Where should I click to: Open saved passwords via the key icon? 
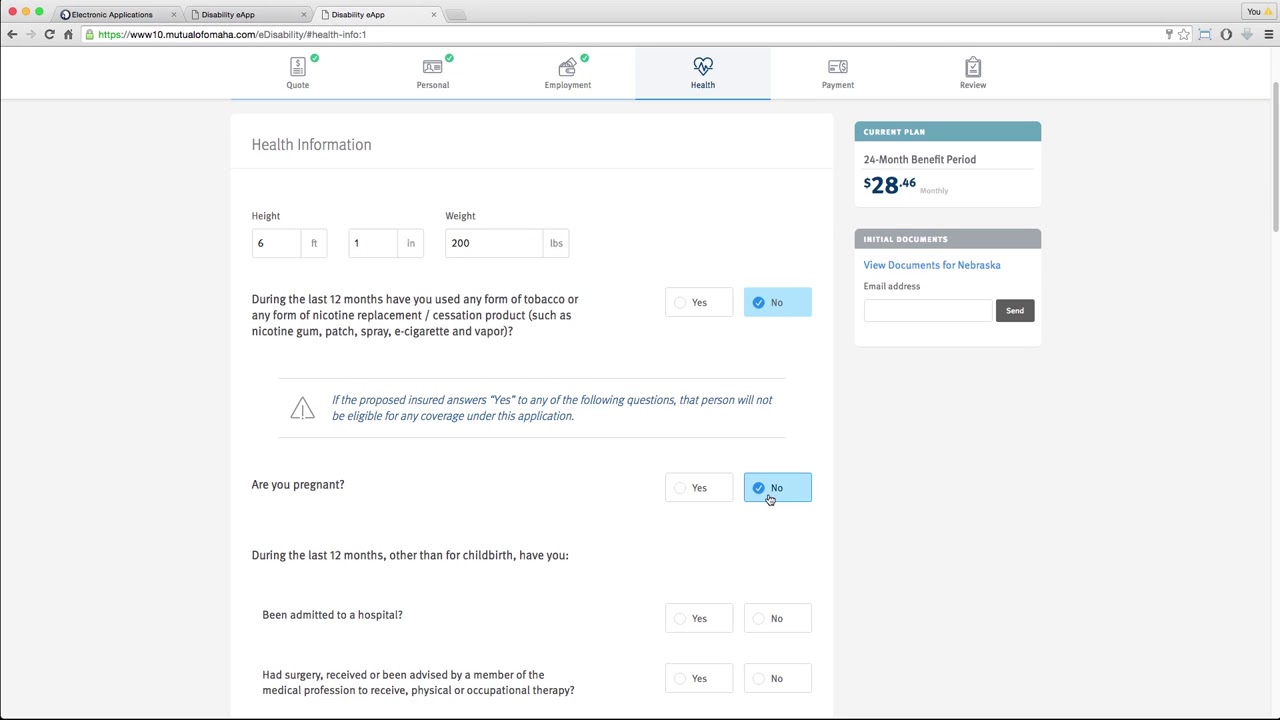pos(1168,34)
